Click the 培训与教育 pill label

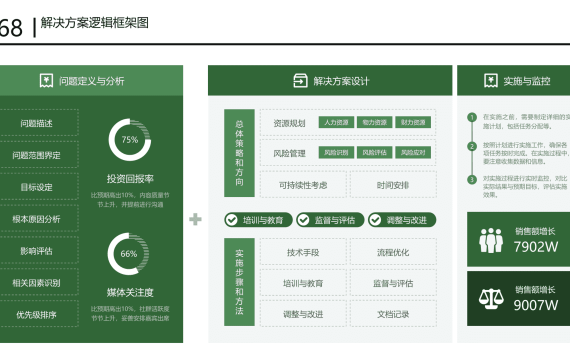[263, 220]
